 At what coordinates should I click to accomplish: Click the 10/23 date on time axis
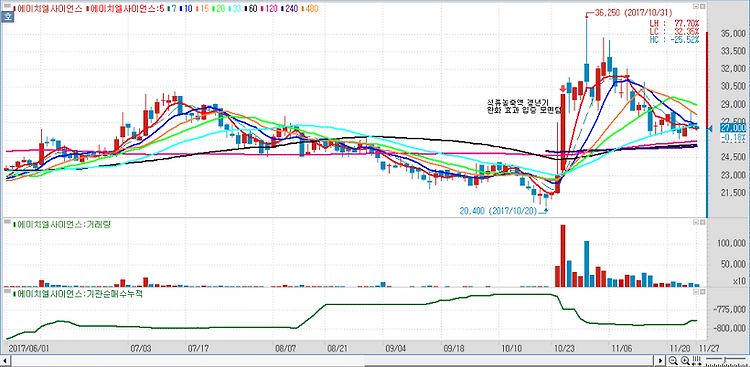[565, 347]
